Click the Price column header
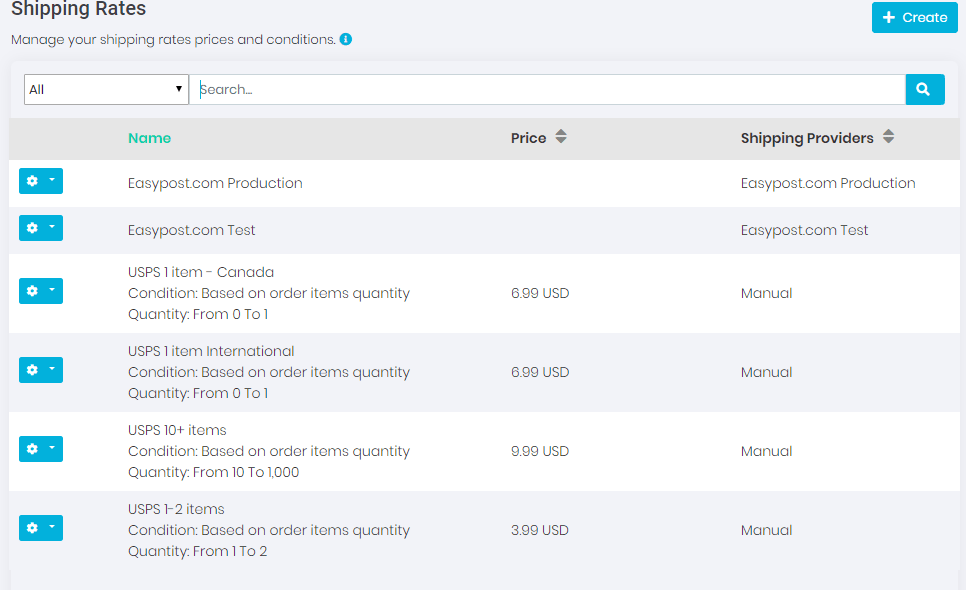966x590 pixels. [528, 138]
